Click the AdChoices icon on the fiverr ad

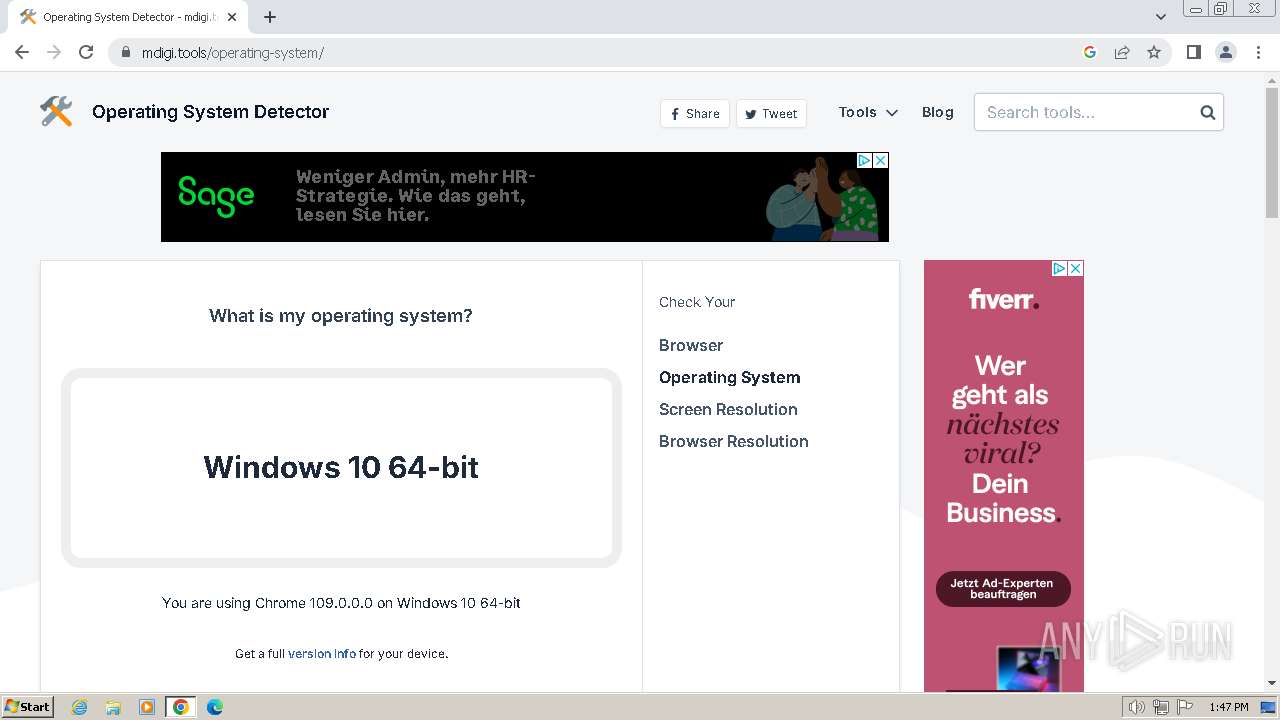pos(1060,268)
